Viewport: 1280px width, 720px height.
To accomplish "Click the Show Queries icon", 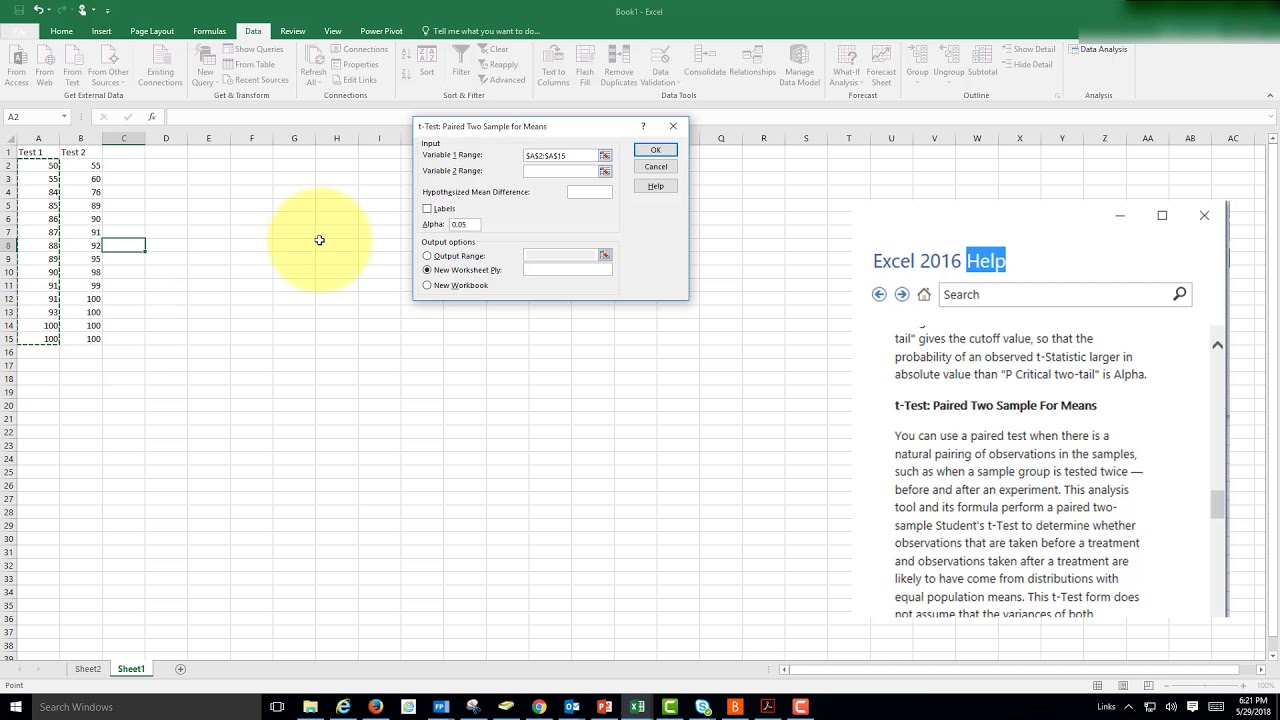I will pos(229,49).
